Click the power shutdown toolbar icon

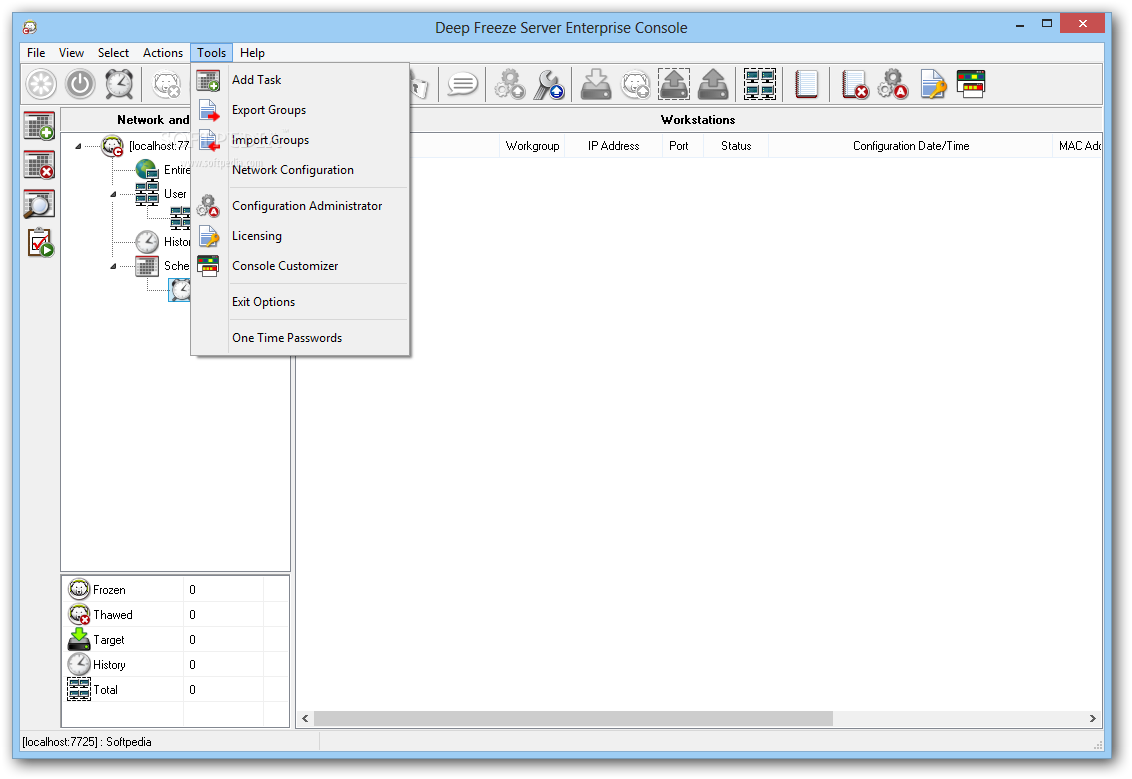pos(80,84)
